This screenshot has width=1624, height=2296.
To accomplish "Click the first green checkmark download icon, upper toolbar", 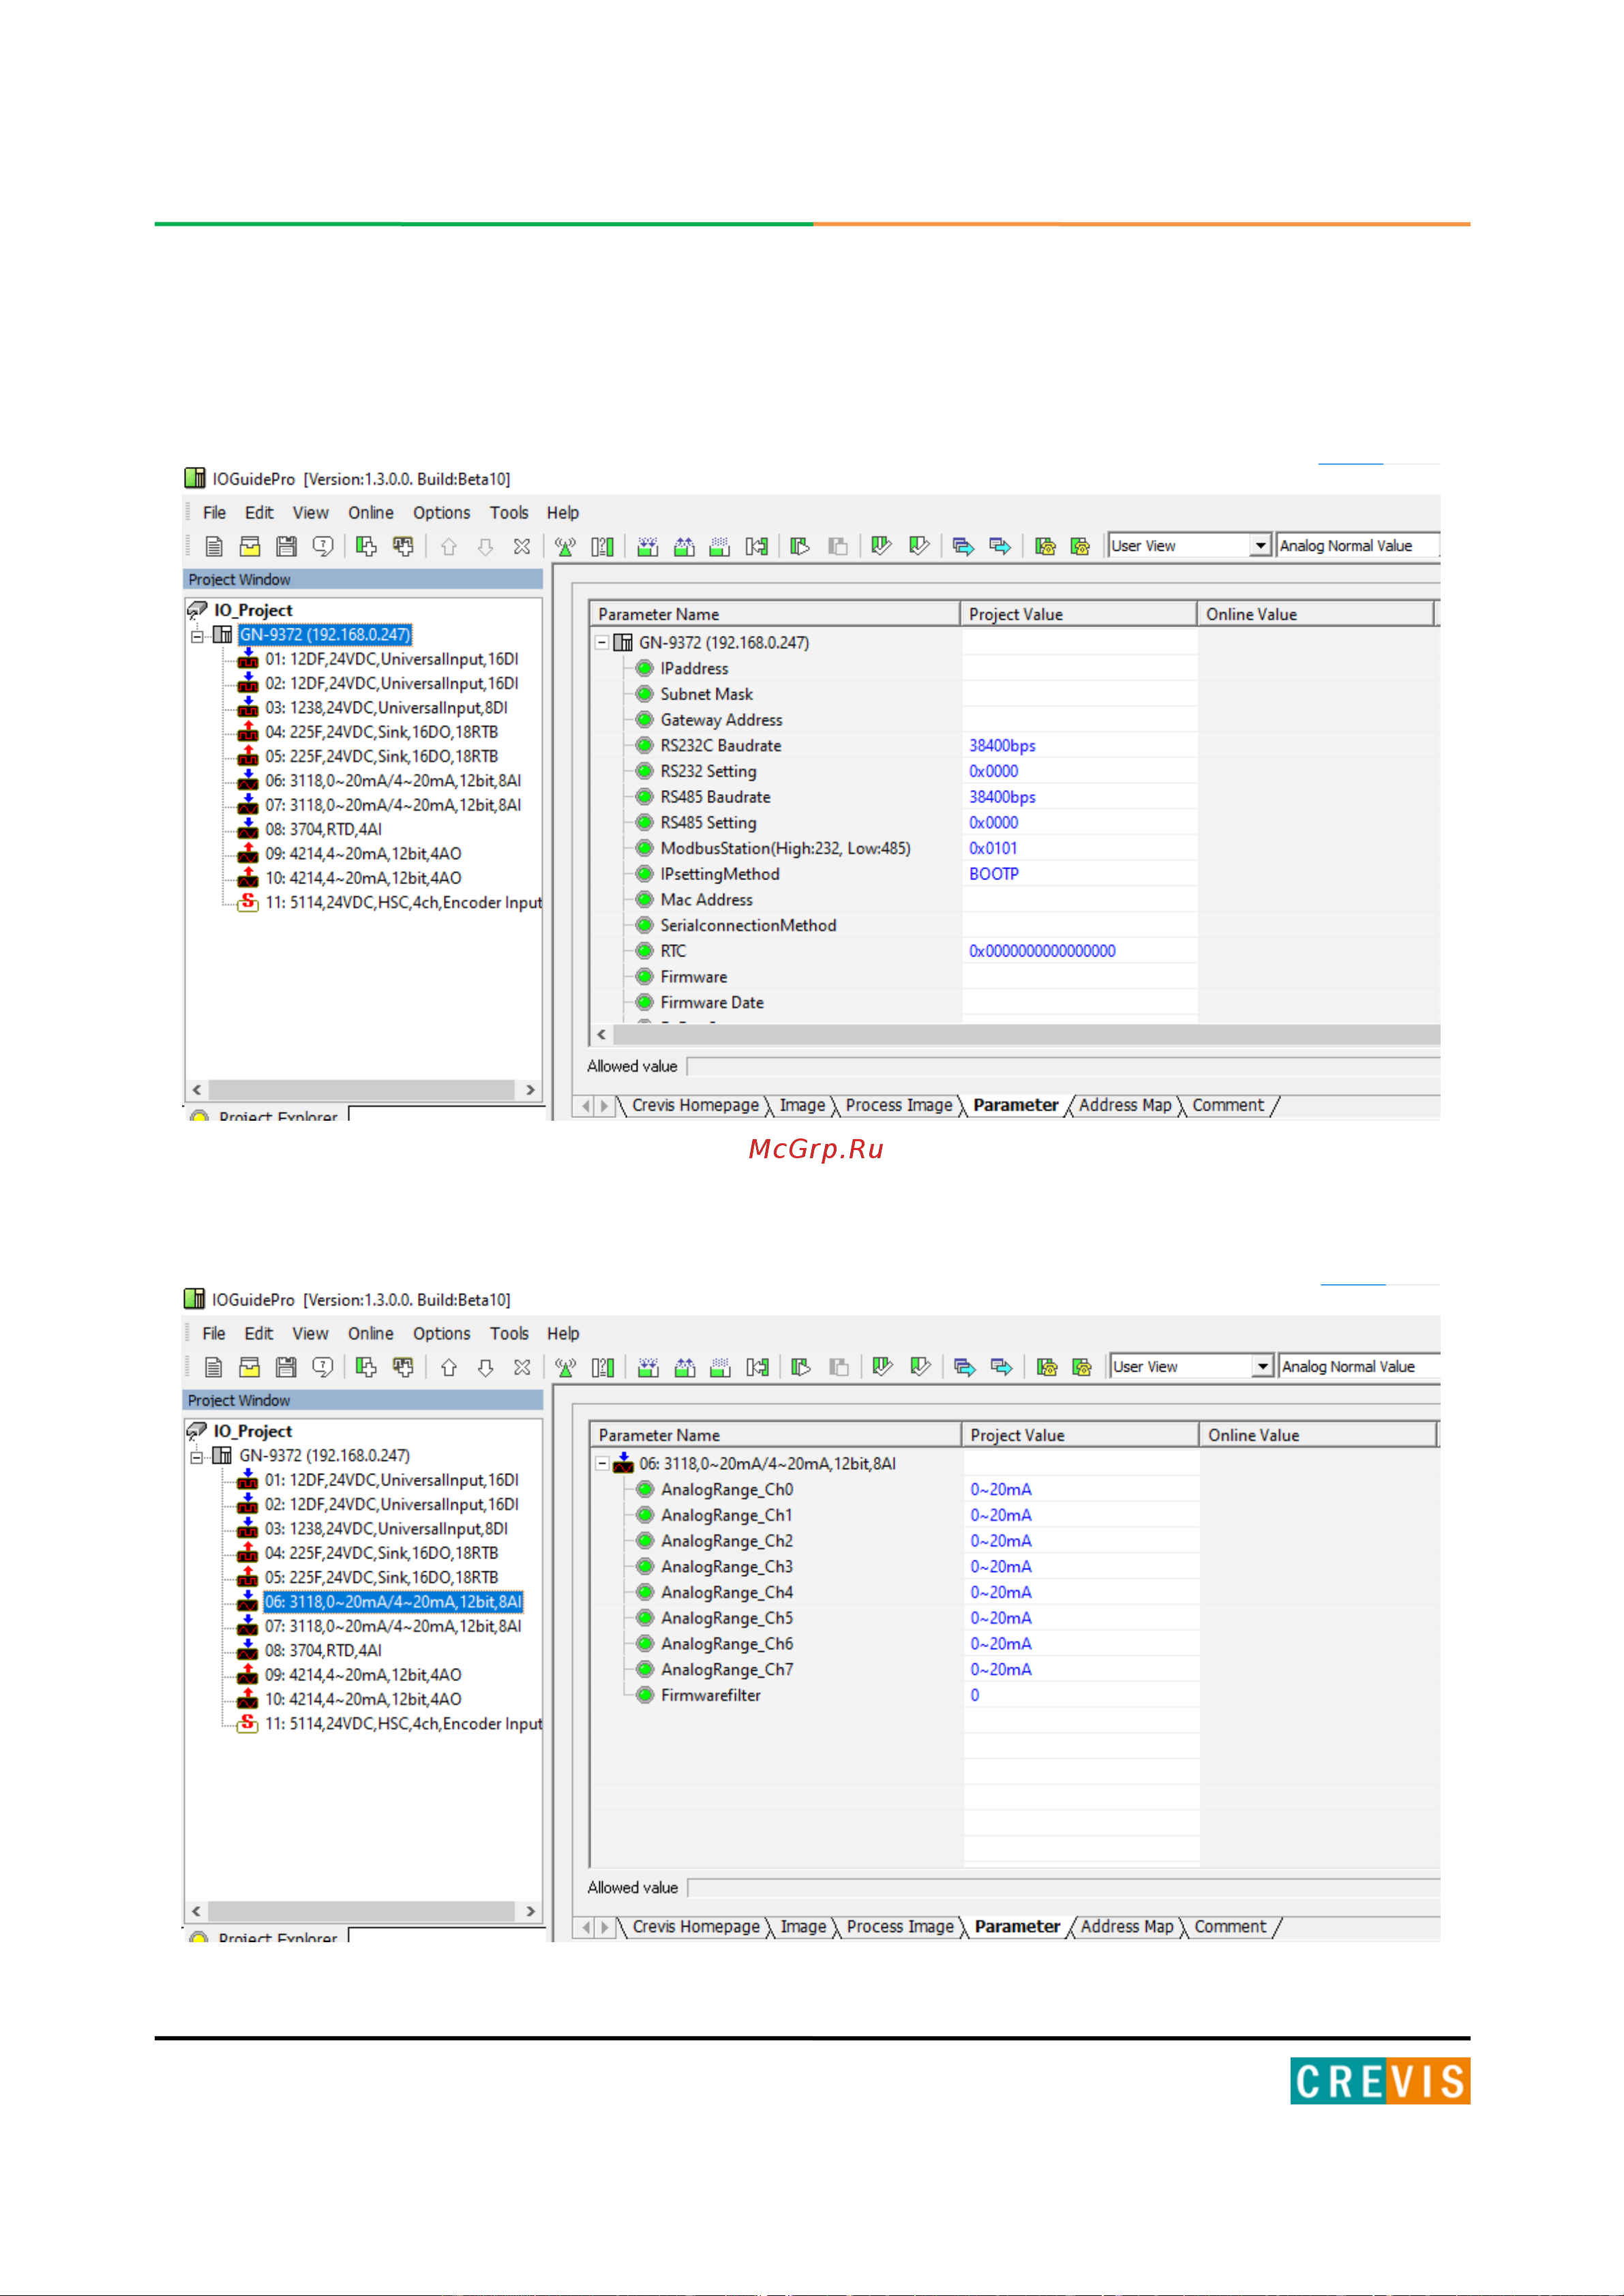I will 881,546.
